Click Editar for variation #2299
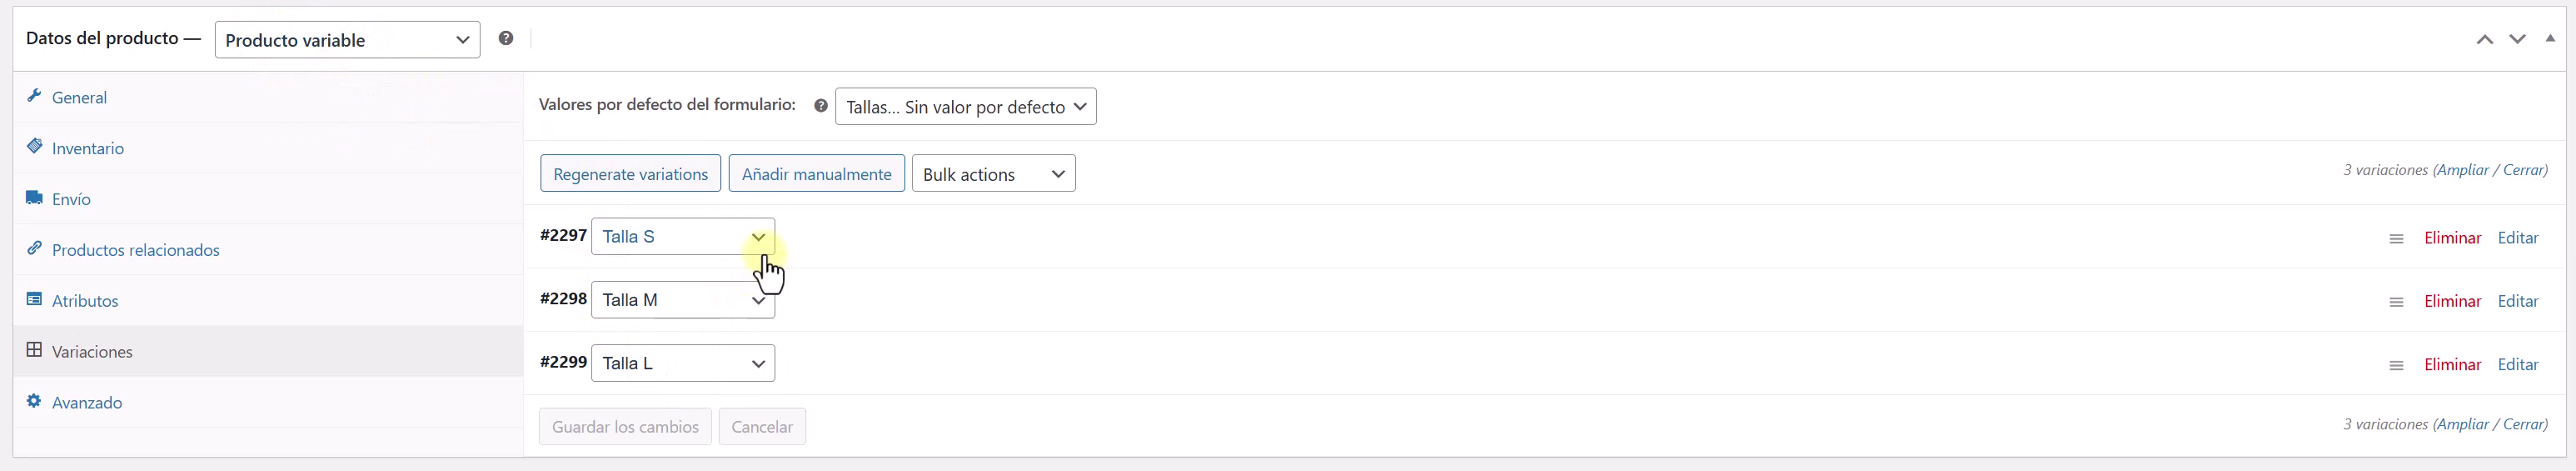This screenshot has height=471, width=2576. point(2518,365)
